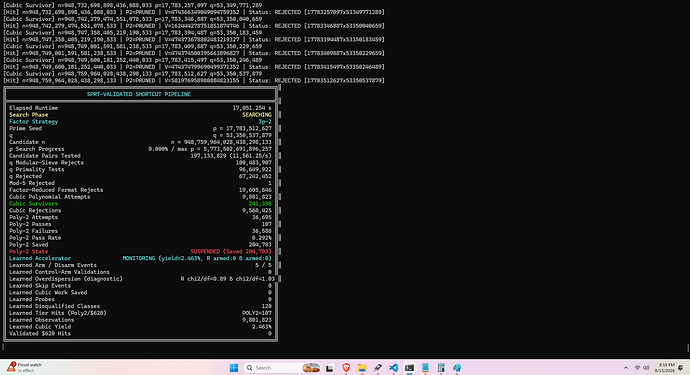The image size is (690, 375).
Task: Click the 'Poly-2 Pass Rate' label
Action: [x=35, y=238]
